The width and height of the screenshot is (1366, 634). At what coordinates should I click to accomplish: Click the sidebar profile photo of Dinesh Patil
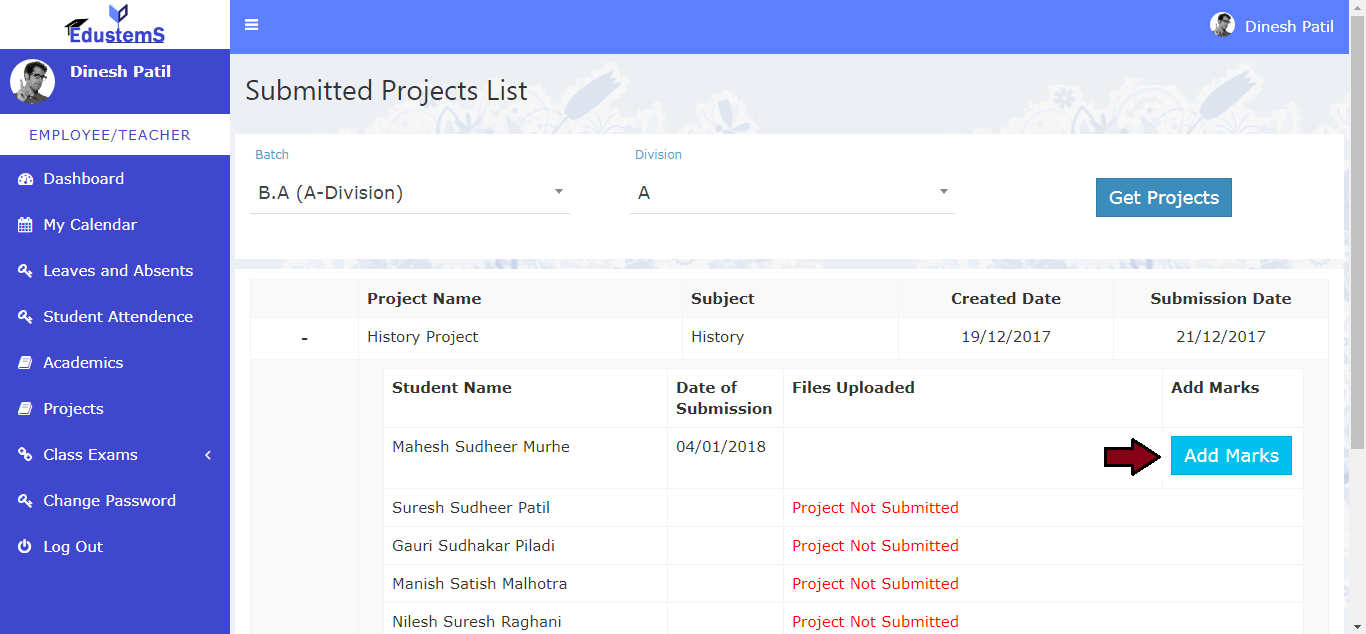[x=32, y=81]
